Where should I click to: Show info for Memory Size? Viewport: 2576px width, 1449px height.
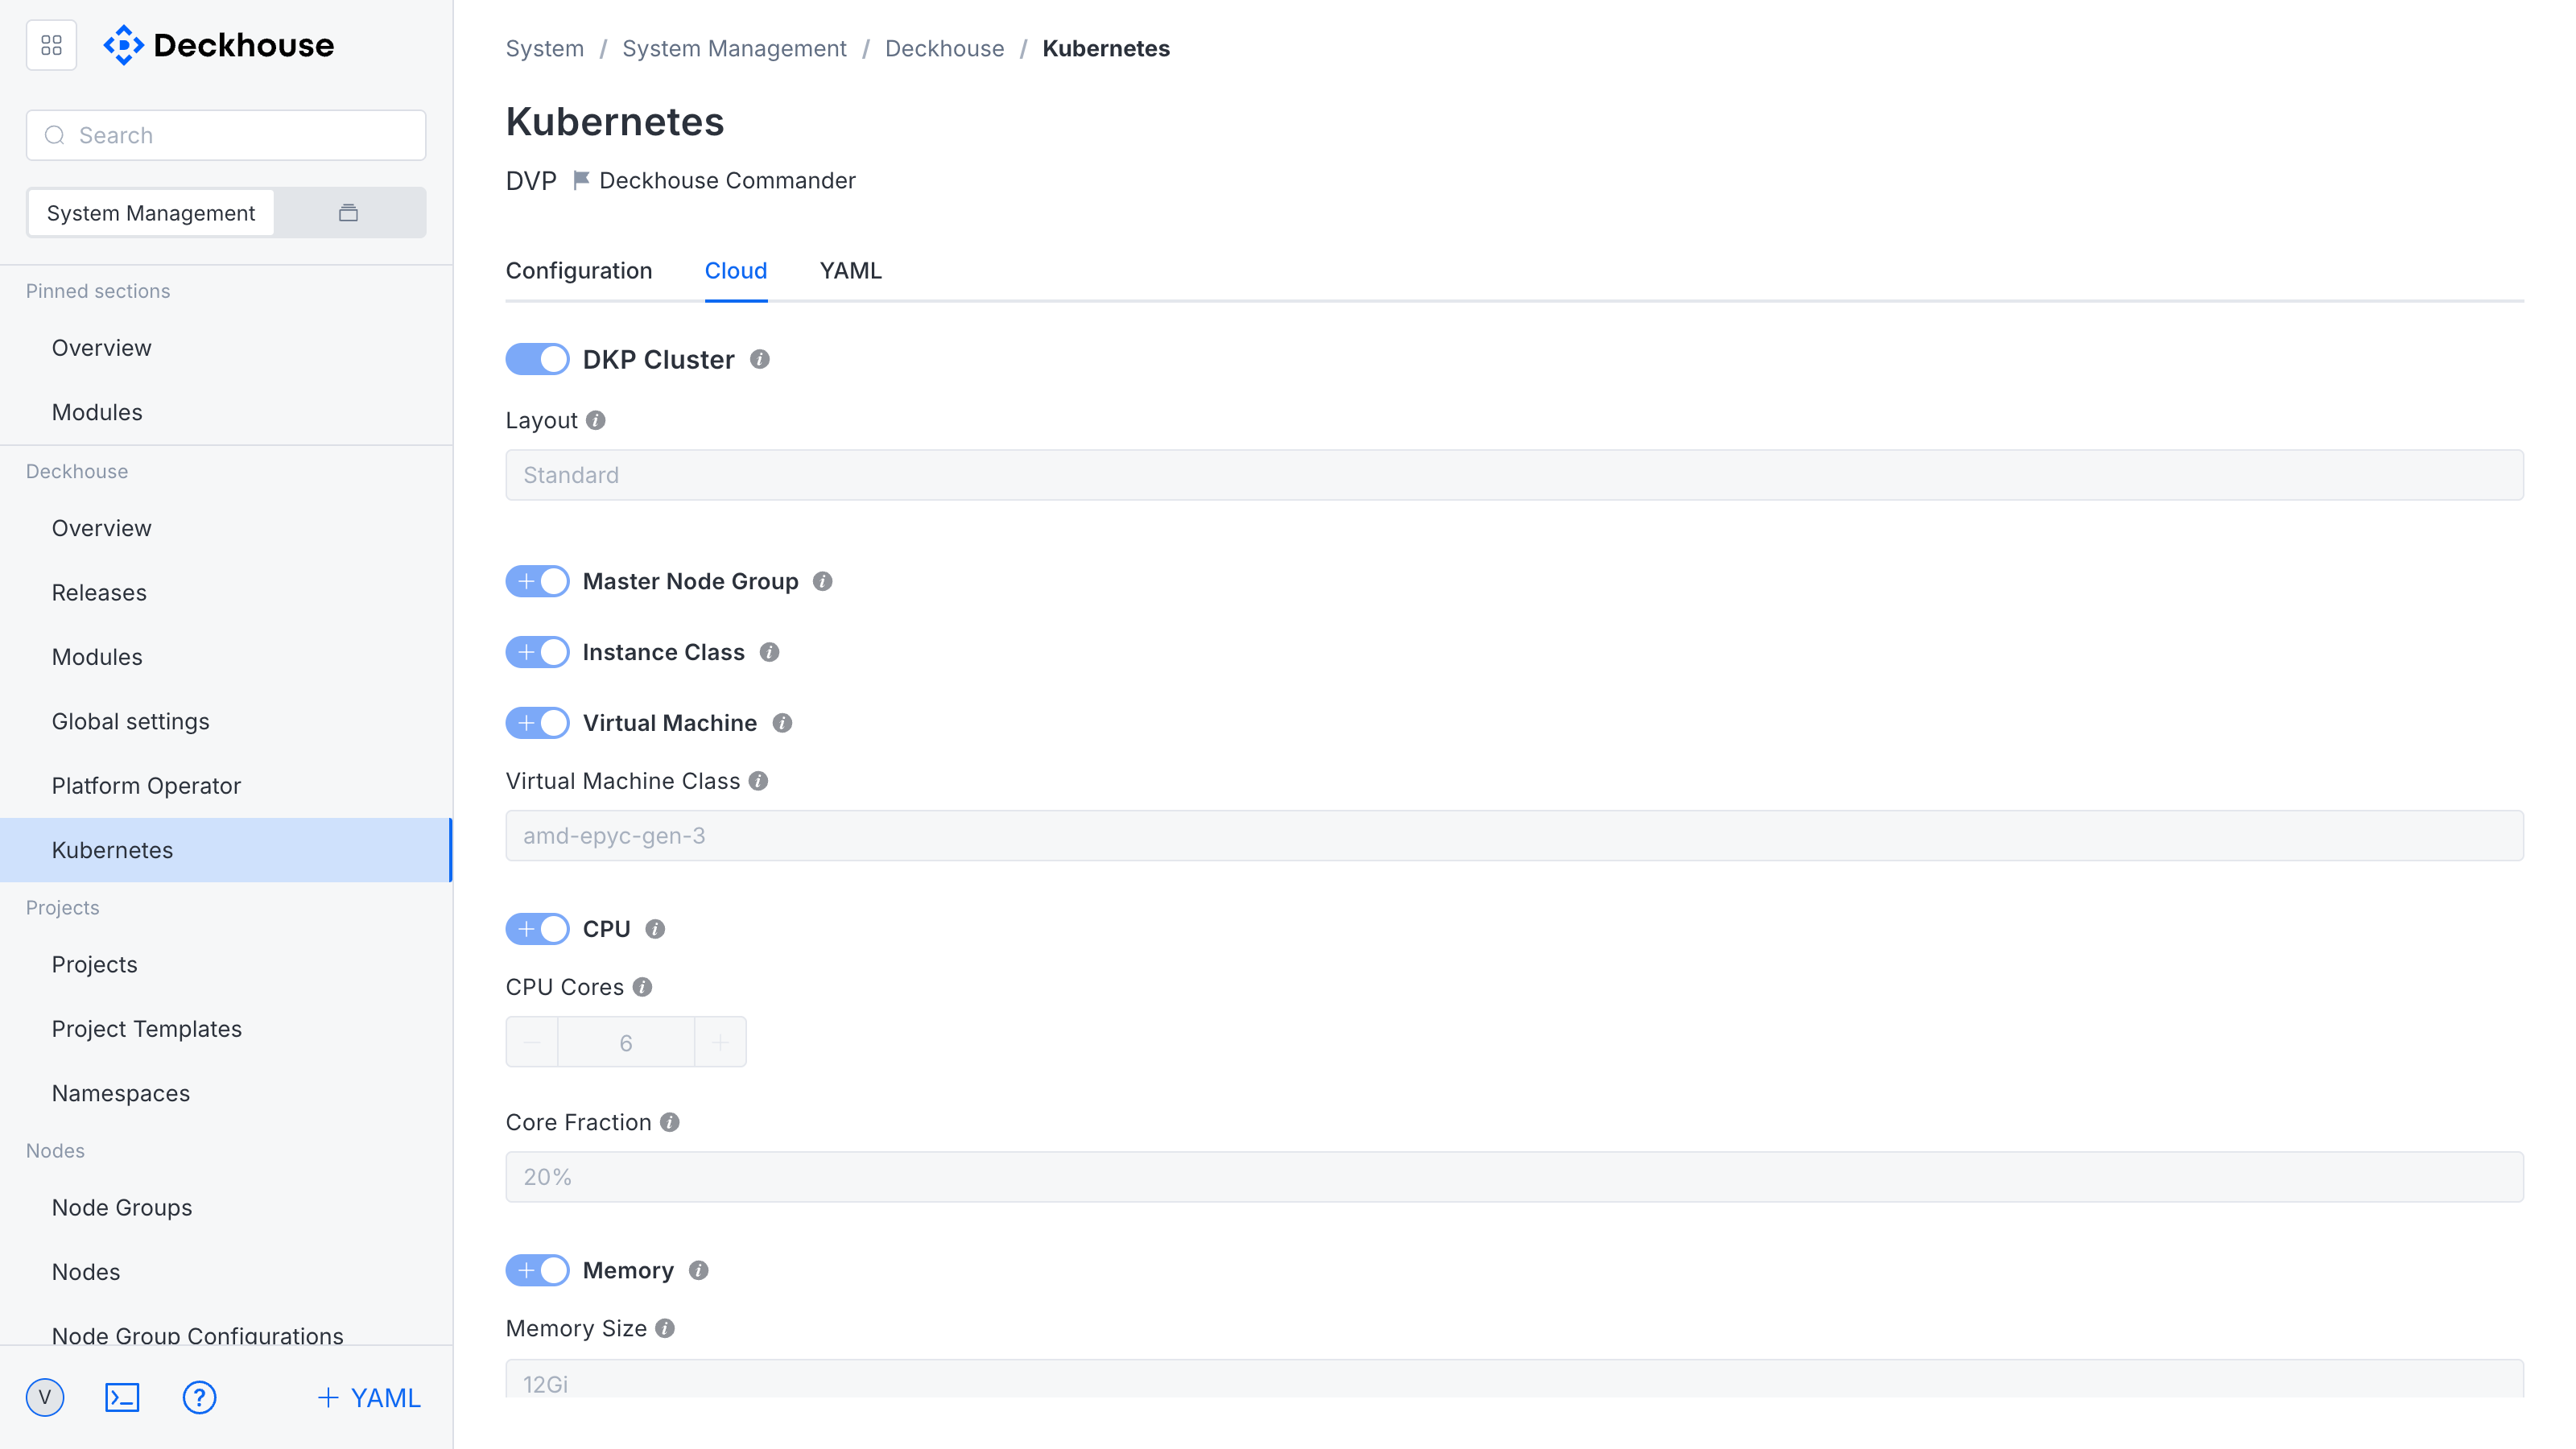click(x=665, y=1328)
